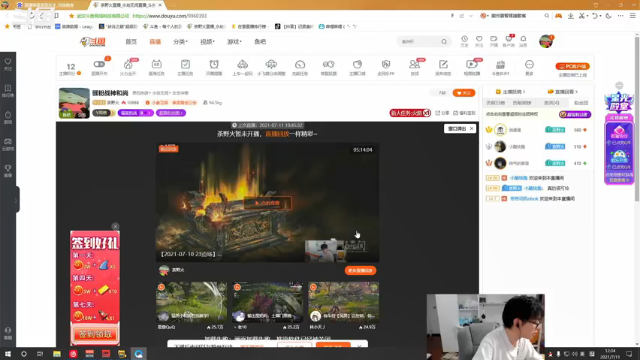Focus the Douyu site search field
Image resolution: width=640 pixels, height=360 pixels.
[x=419, y=42]
